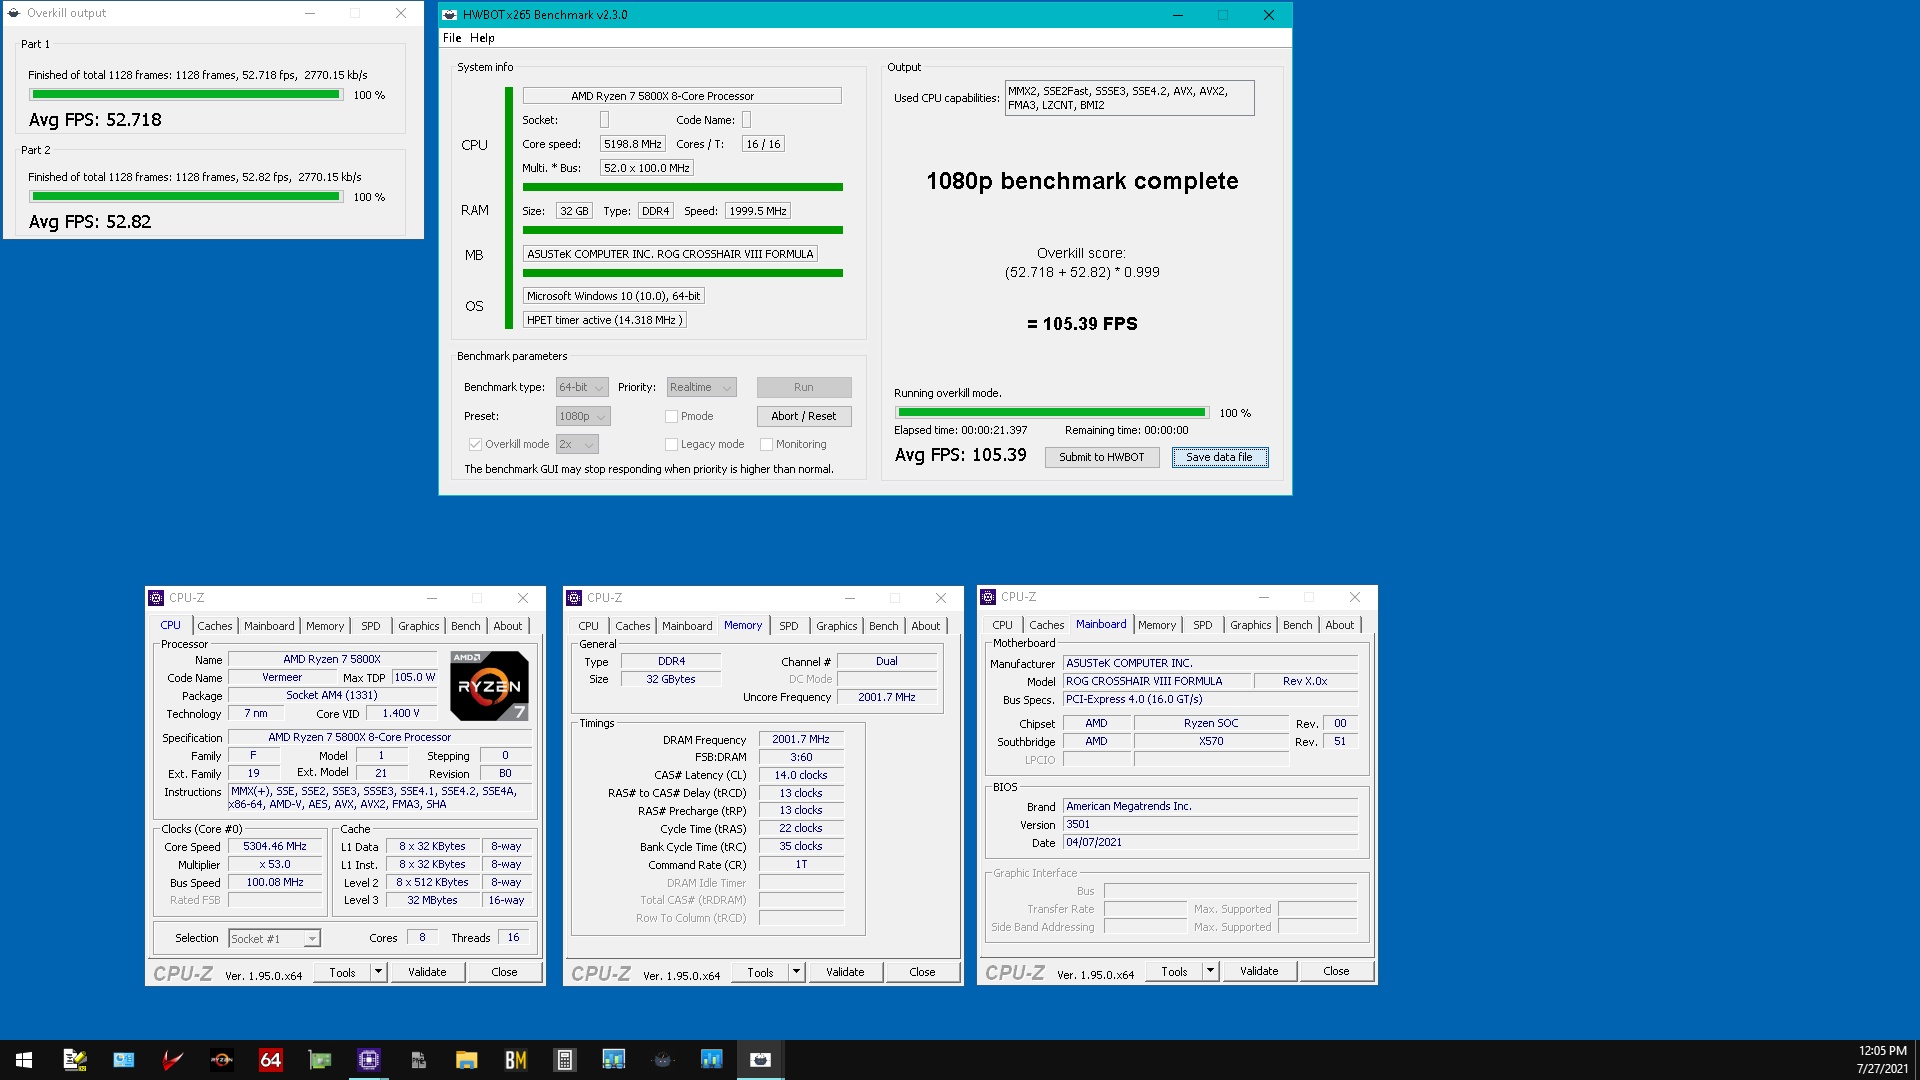Click BIOS Version value 3501
This screenshot has height=1080, width=1920.
1210,825
